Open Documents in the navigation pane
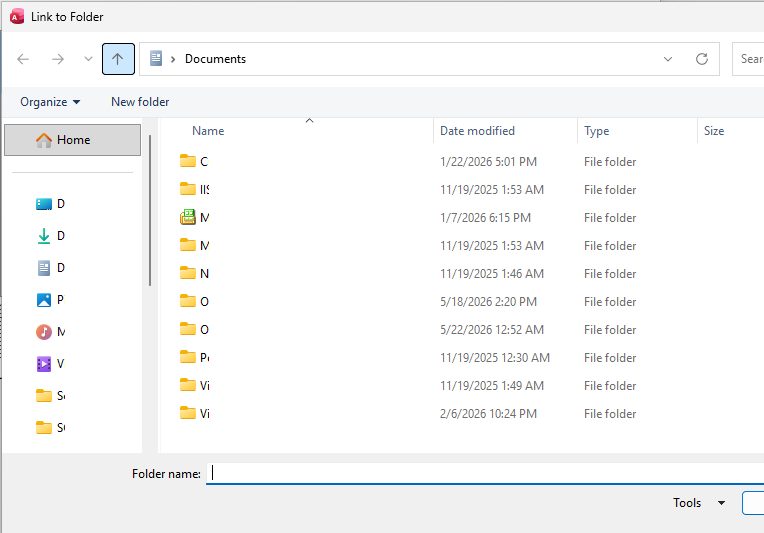 click(x=51, y=267)
